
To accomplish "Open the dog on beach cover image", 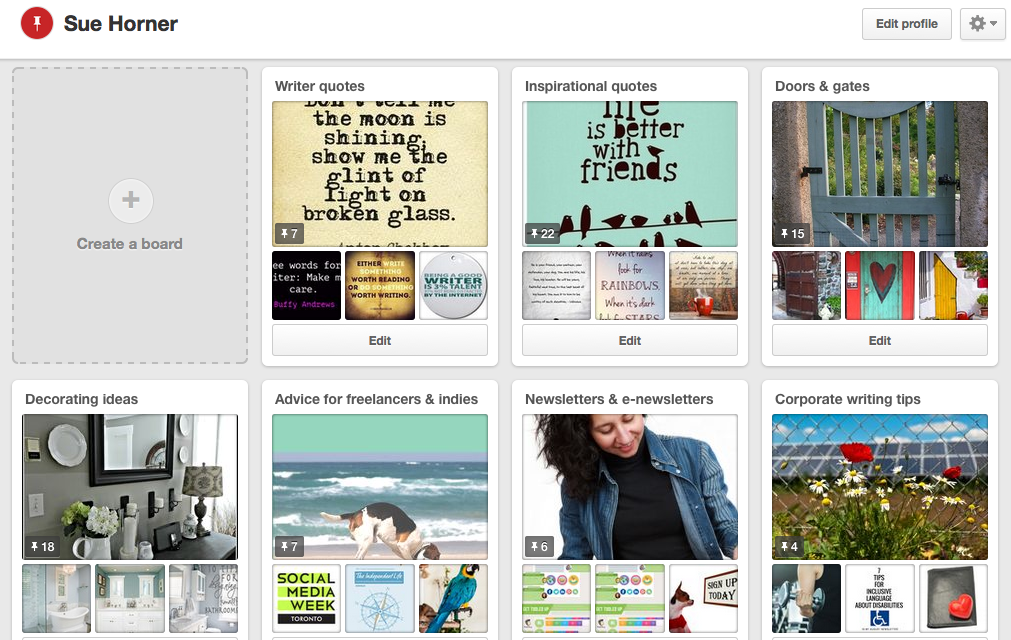I will pyautogui.click(x=380, y=487).
